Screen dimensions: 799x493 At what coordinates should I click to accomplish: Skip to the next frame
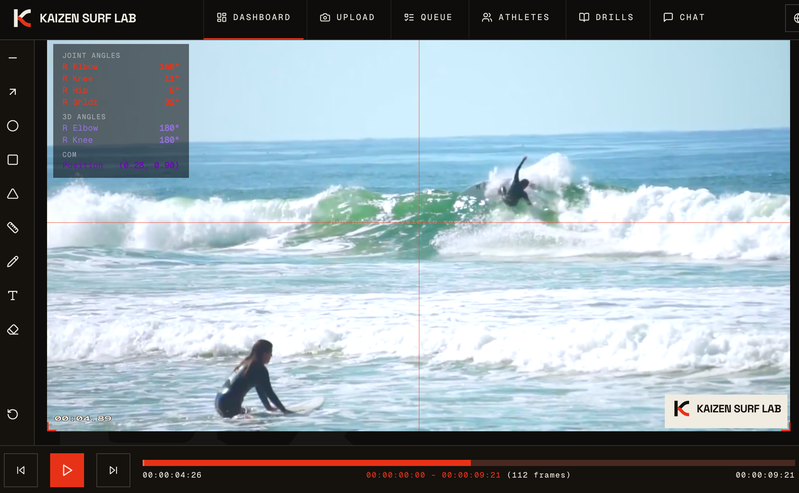coord(113,470)
